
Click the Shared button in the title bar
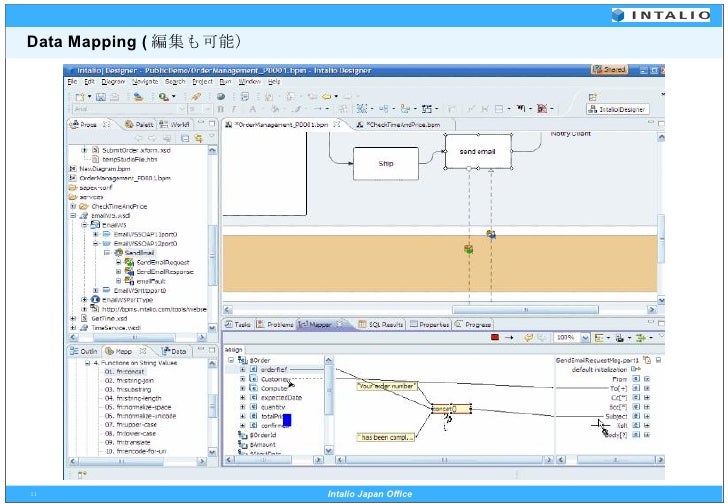tap(609, 70)
